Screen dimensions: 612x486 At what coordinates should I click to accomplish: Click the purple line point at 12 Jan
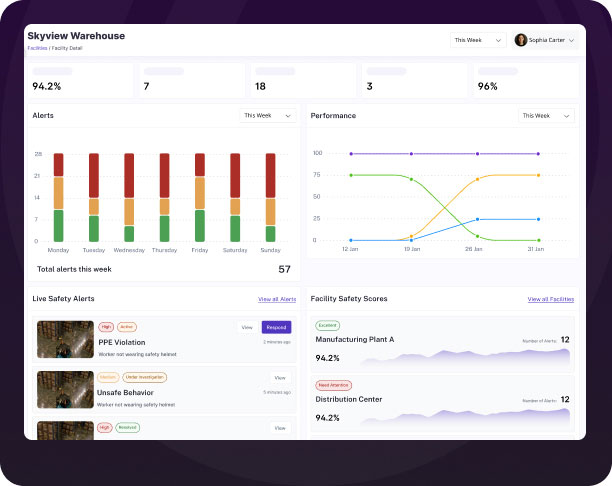(x=351, y=154)
